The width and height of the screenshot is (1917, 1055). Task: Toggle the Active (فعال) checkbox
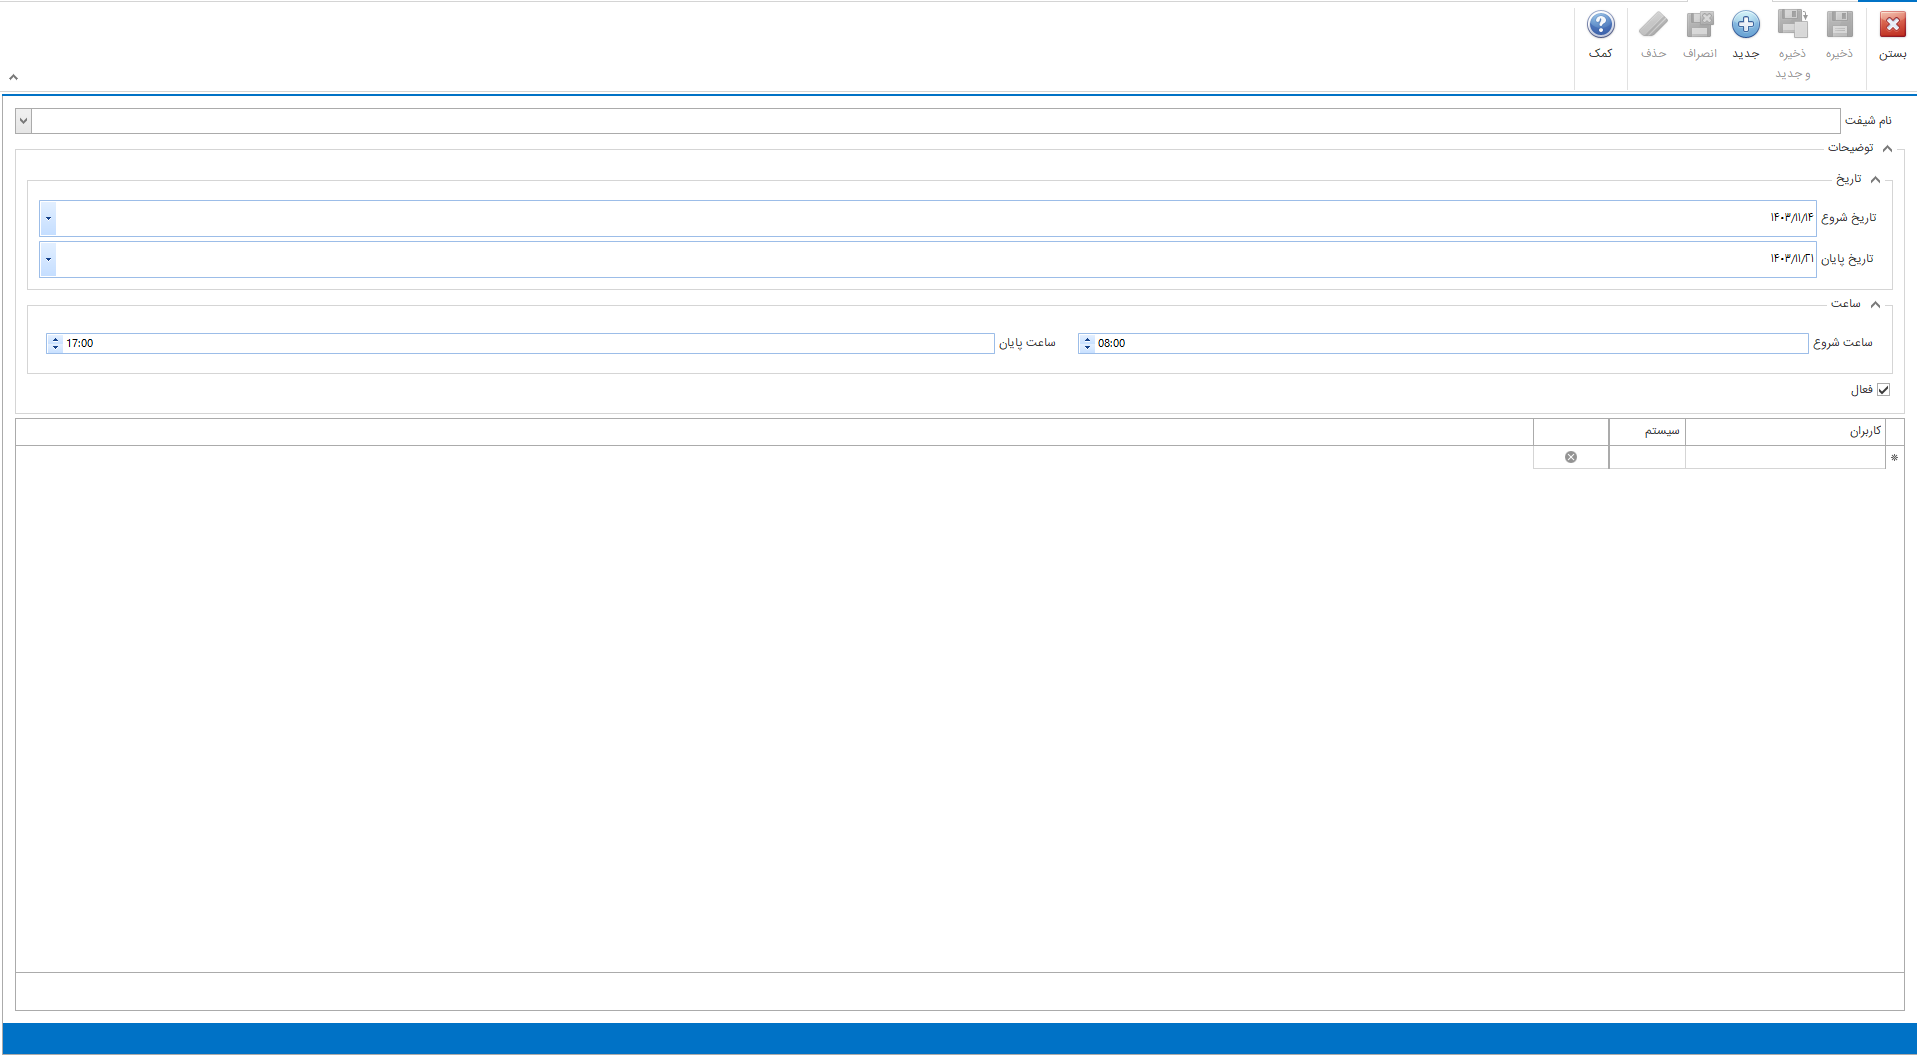tap(1884, 390)
